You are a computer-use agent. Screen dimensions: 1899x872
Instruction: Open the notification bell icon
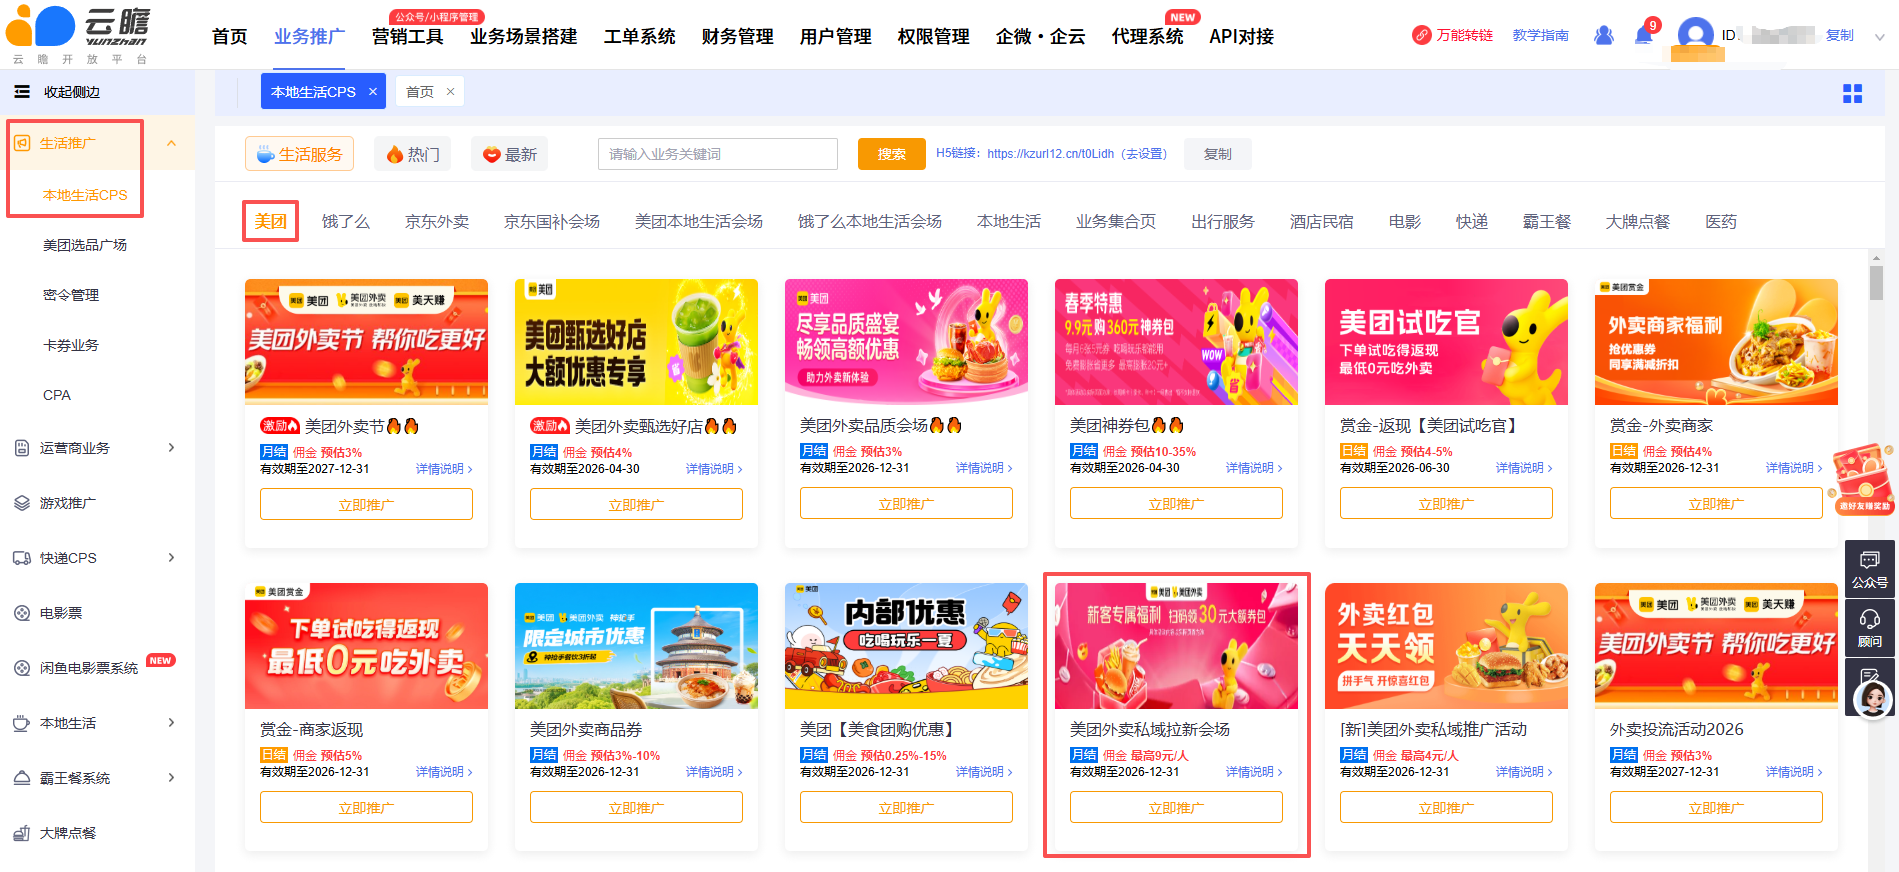coord(1643,35)
